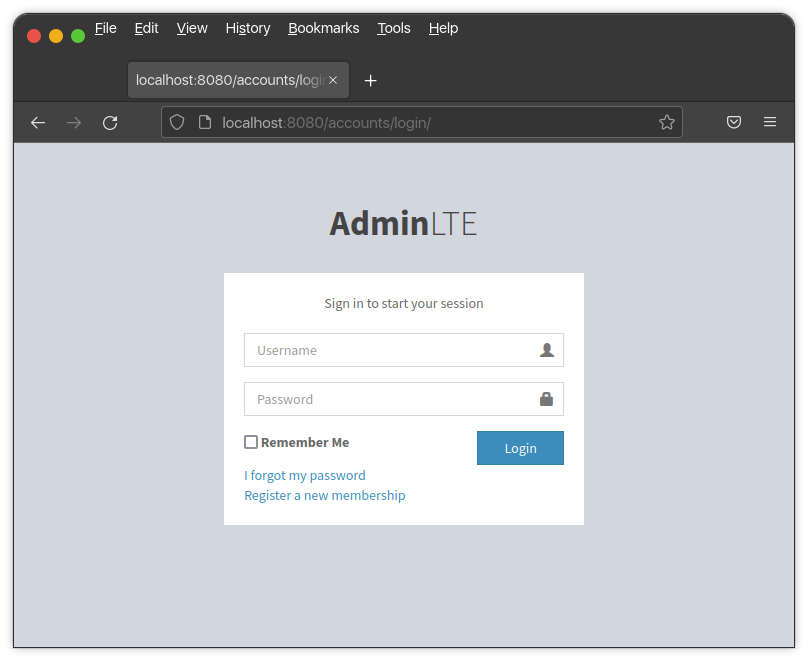This screenshot has height=661, width=808.
Task: Follow the I forgot my password link
Action: click(305, 475)
